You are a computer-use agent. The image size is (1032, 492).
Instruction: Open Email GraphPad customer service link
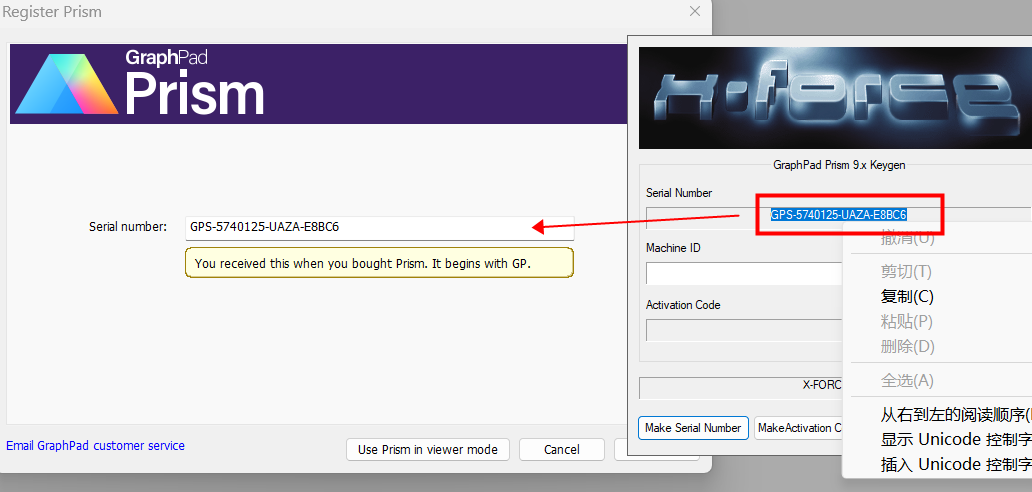(96, 446)
